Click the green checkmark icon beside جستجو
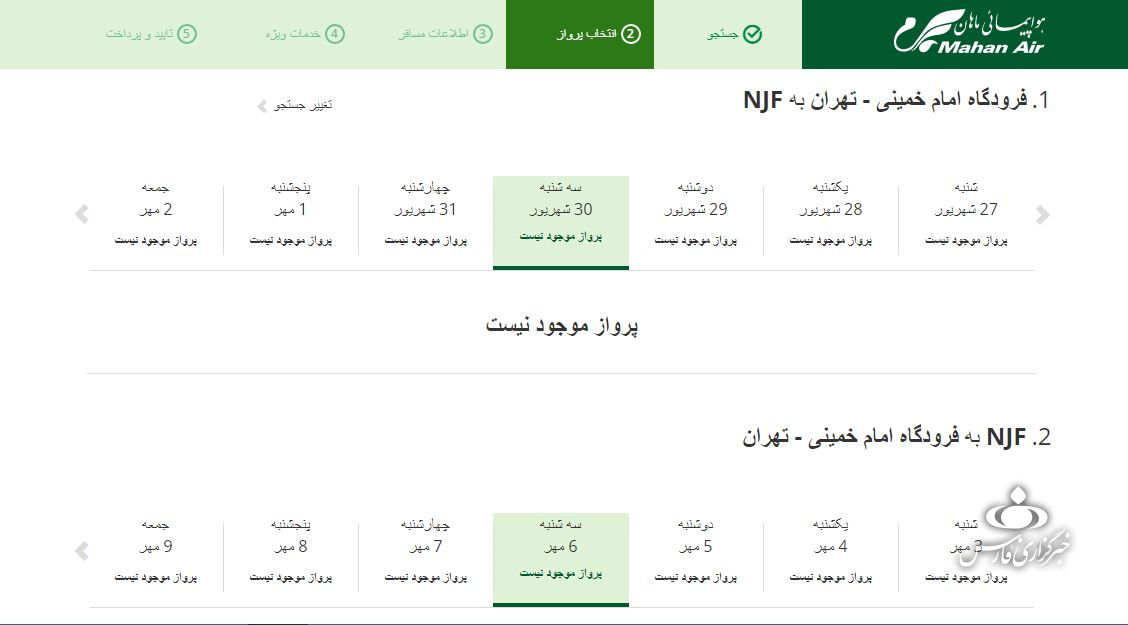The width and height of the screenshot is (1128, 625). [x=753, y=35]
